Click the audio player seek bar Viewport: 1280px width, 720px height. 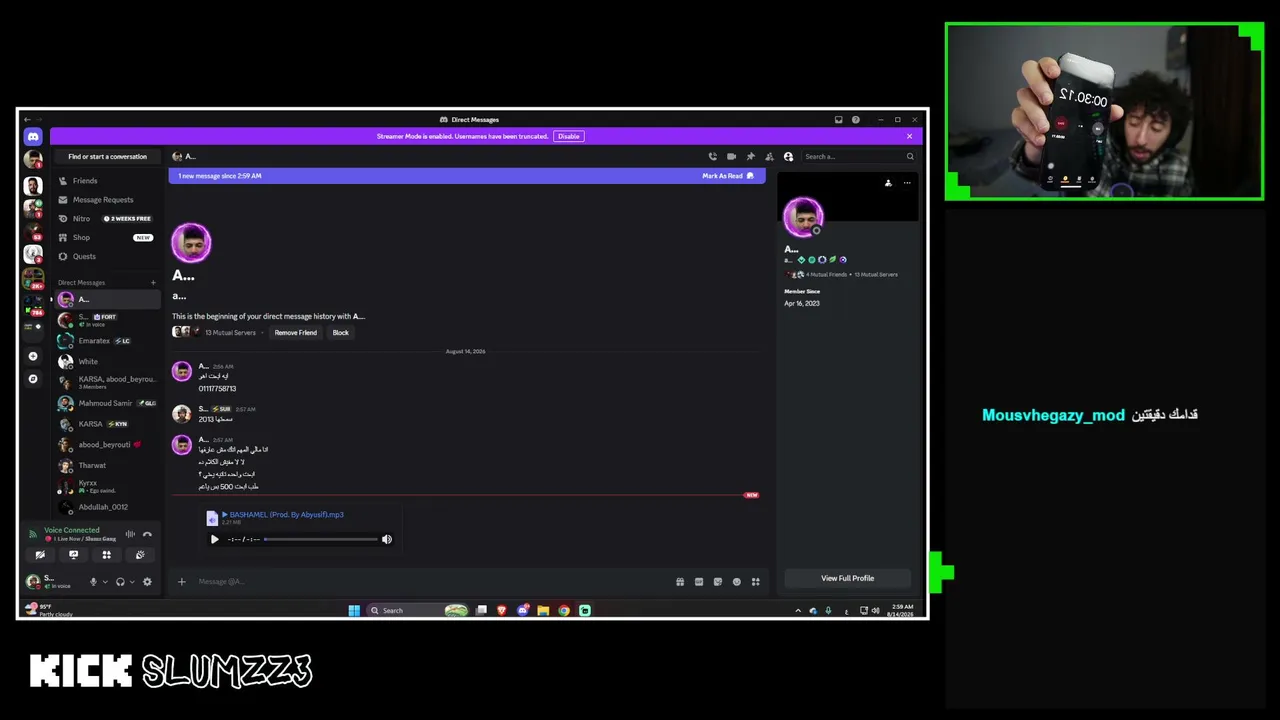coord(321,540)
